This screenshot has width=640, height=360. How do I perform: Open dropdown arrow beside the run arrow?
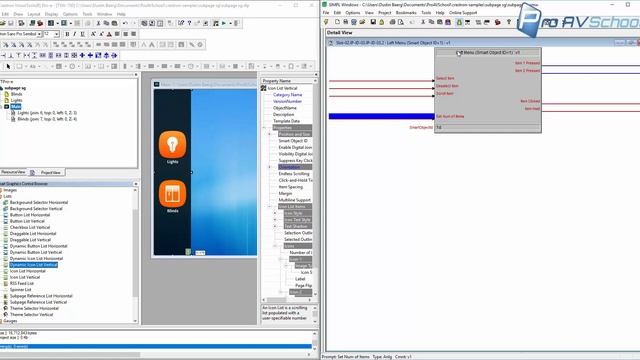coord(230,23)
